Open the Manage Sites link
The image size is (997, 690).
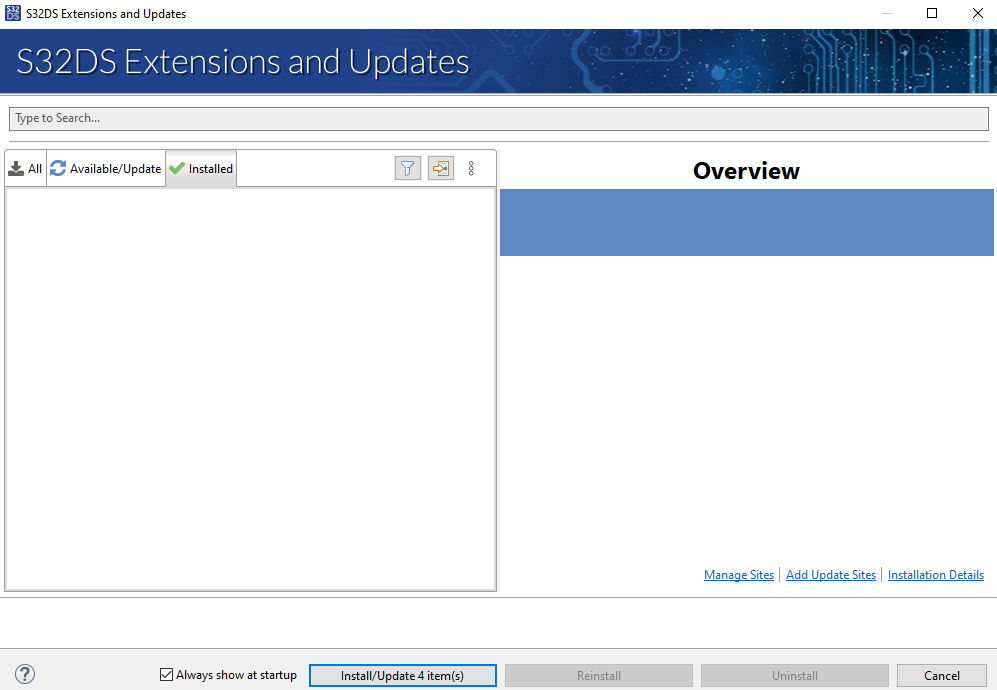pyautogui.click(x=739, y=574)
